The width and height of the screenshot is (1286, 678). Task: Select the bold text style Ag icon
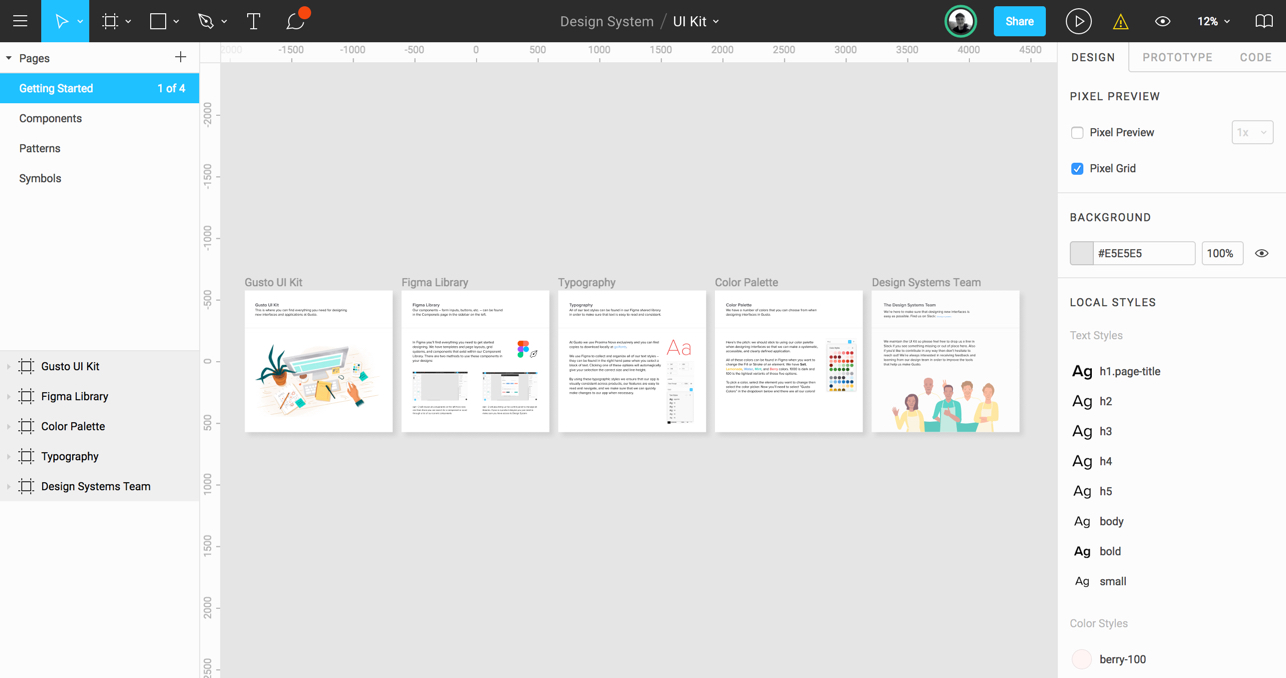point(1082,551)
